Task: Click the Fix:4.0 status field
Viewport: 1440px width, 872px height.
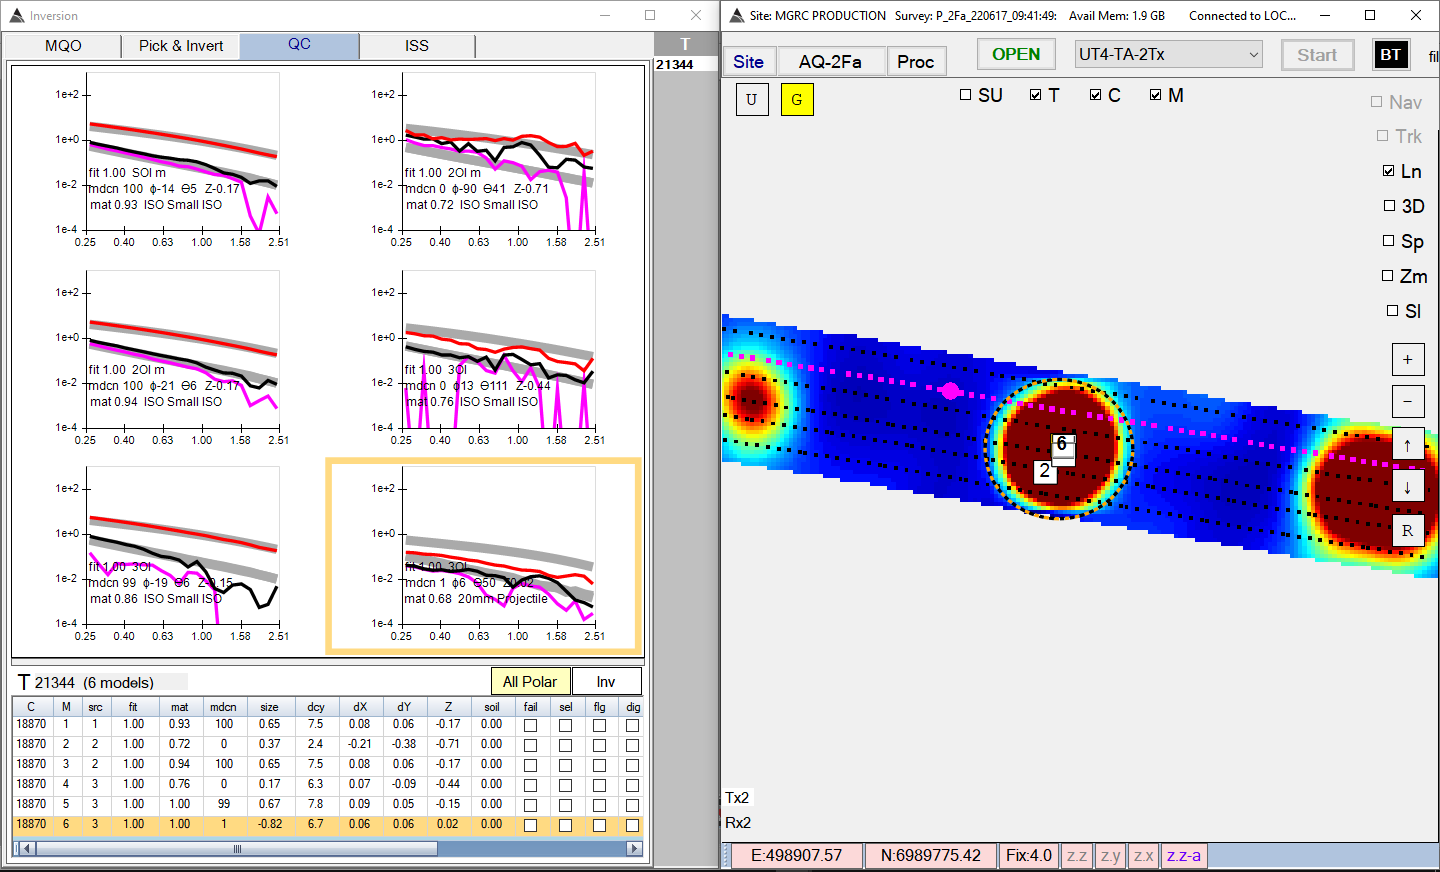Action: coord(1029,856)
